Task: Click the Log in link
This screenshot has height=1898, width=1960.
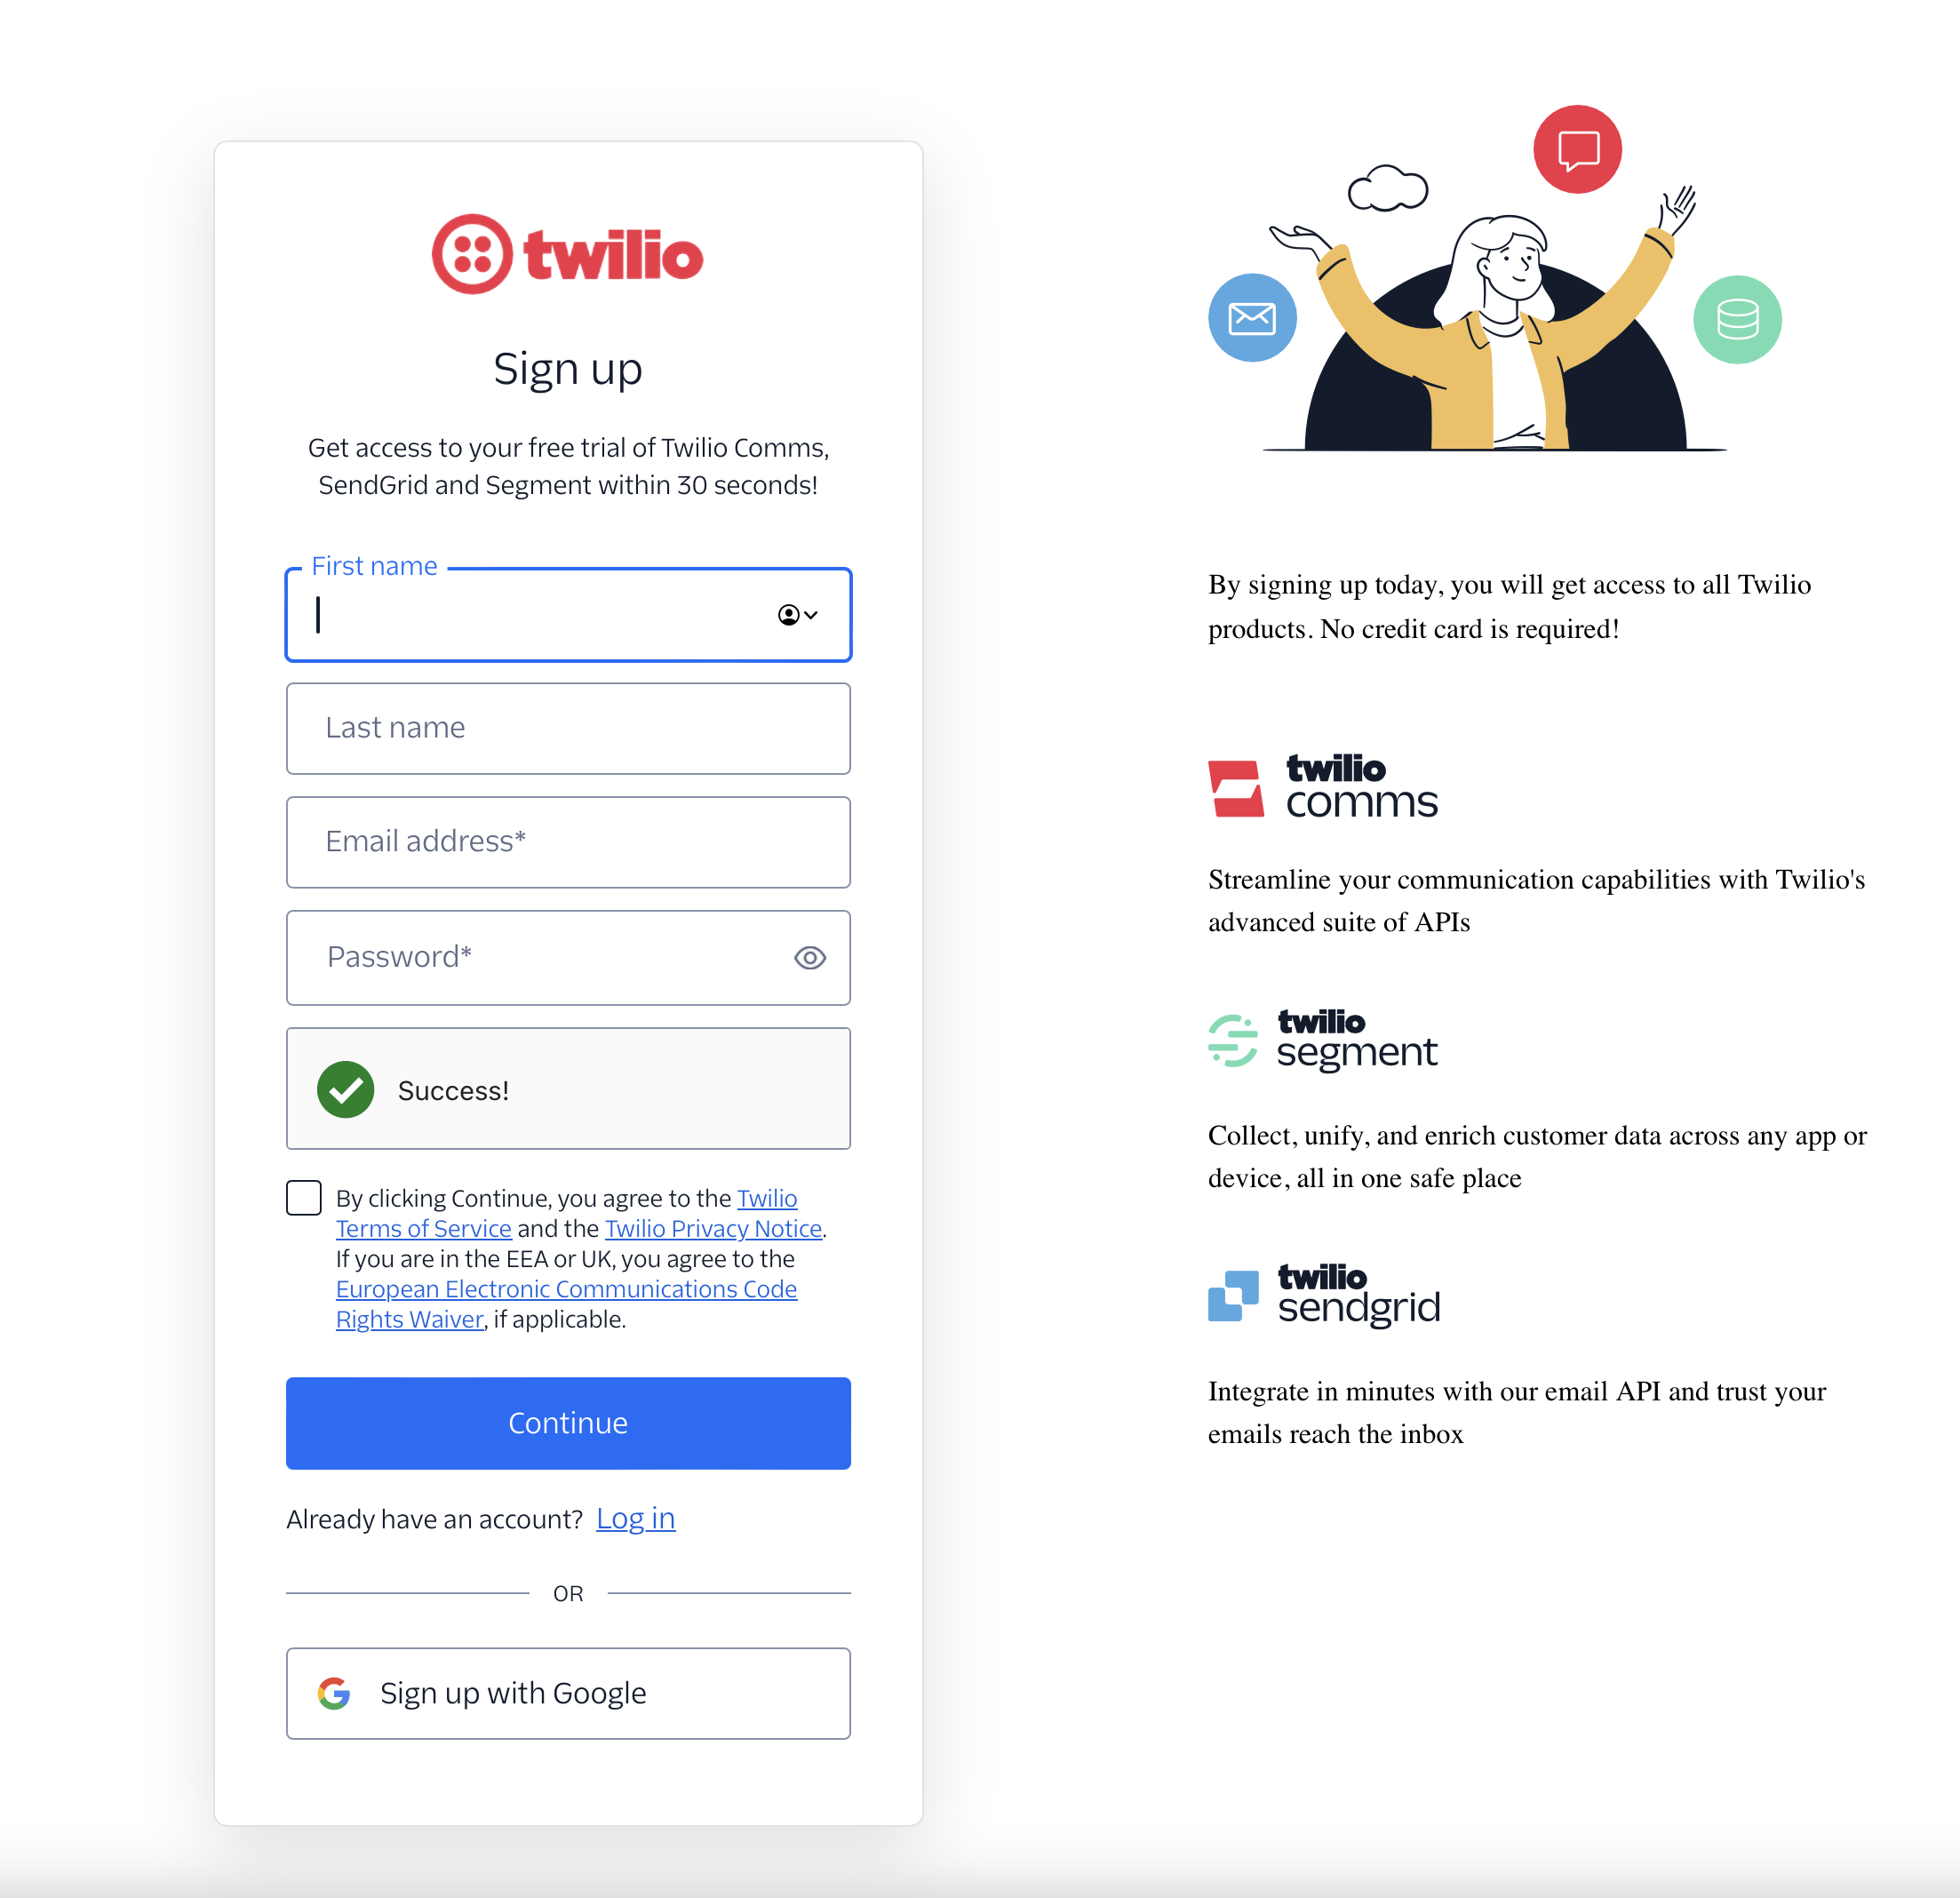Action: point(635,1518)
